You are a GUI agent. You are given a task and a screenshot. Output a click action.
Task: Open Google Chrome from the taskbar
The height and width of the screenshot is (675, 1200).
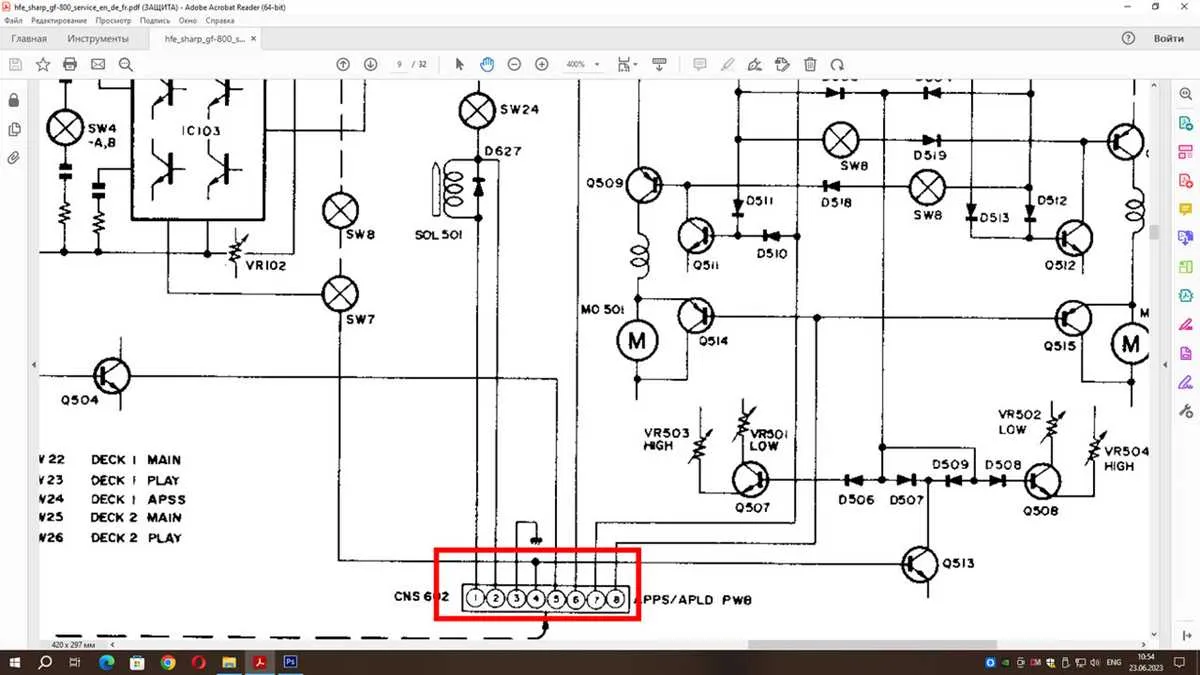[x=167, y=662]
